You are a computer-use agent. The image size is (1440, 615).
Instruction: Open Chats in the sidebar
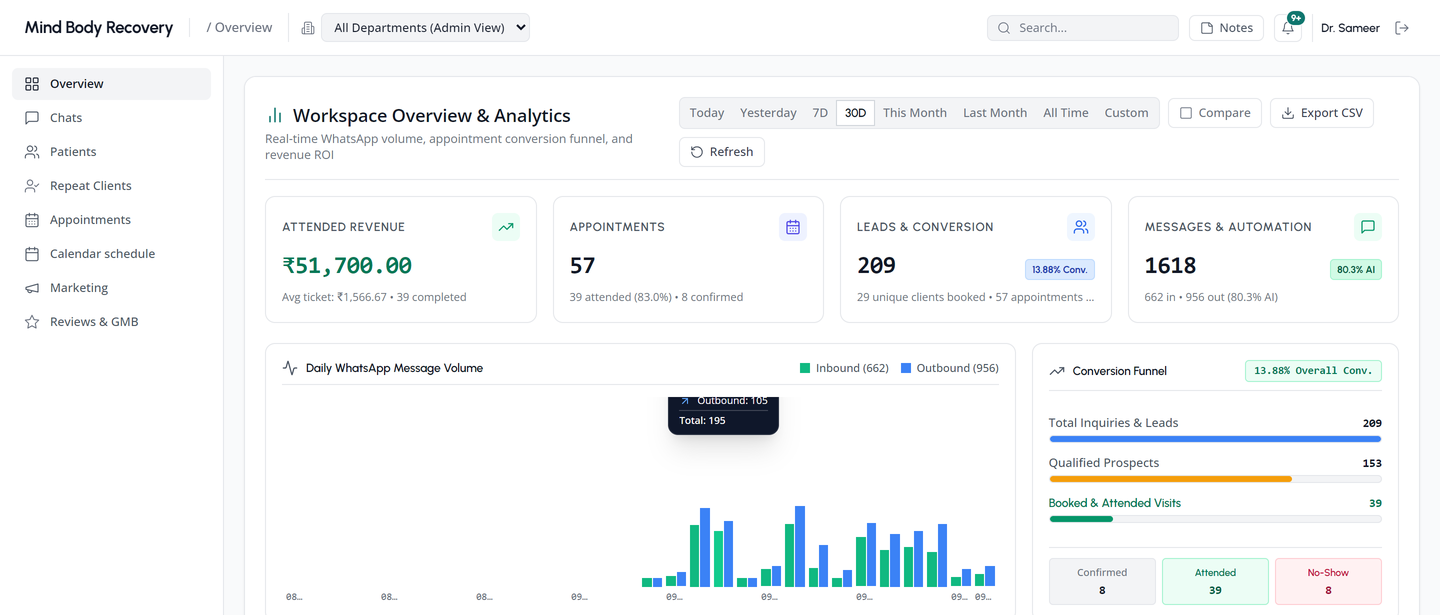pos(111,118)
